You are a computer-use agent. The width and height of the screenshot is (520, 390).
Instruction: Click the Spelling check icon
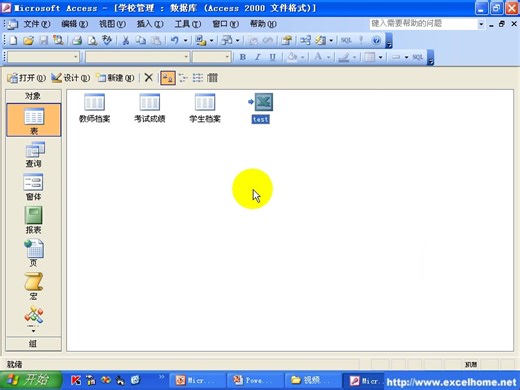[x=107, y=40]
